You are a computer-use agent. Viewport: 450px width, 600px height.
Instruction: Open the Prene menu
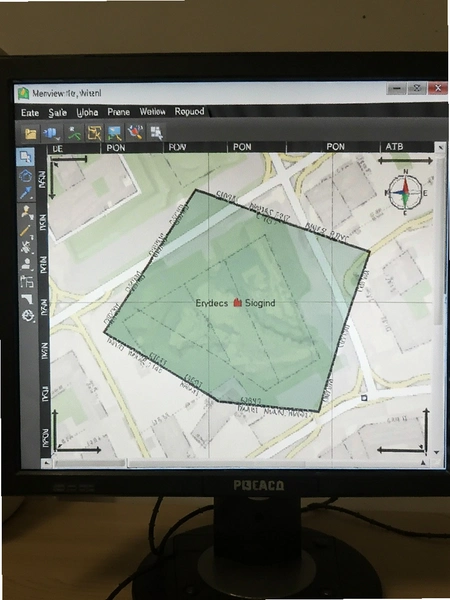(x=119, y=112)
